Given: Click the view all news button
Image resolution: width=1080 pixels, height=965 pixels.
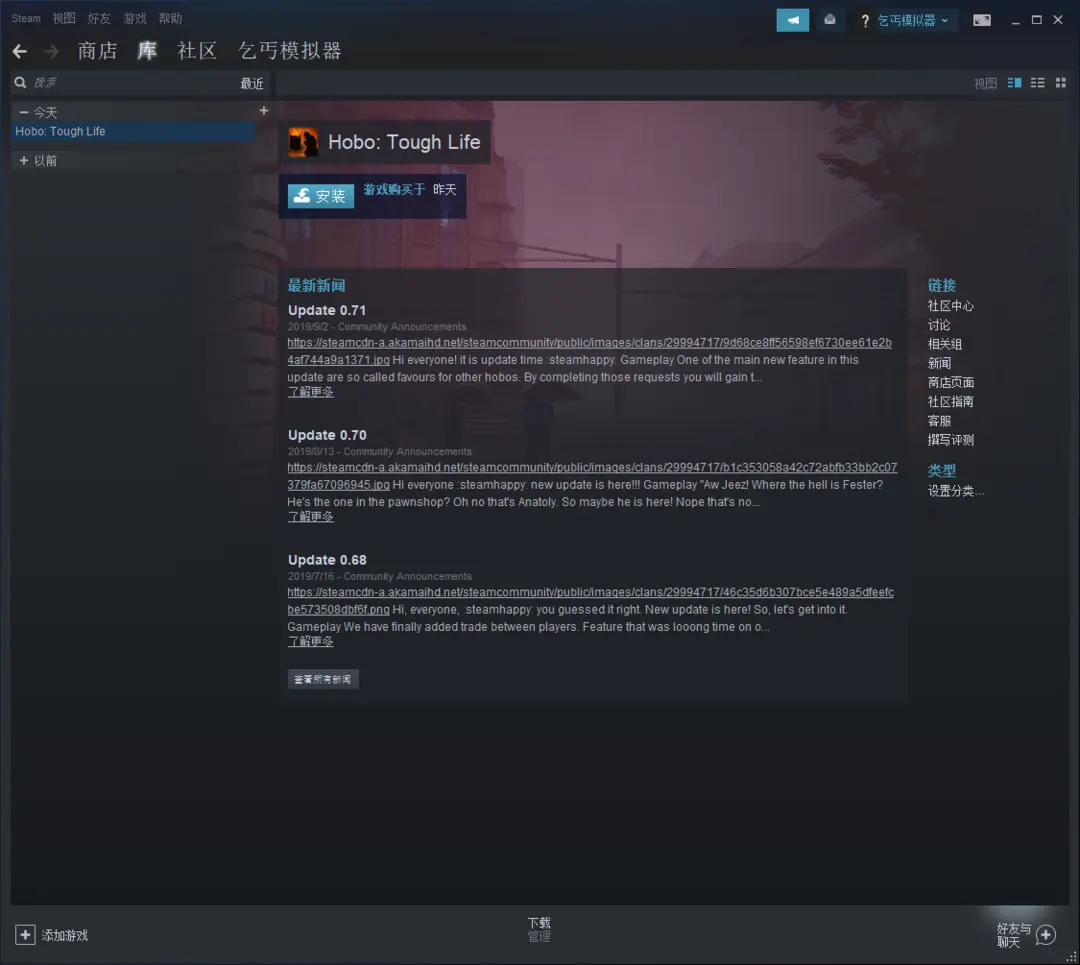Looking at the screenshot, I should tap(323, 679).
